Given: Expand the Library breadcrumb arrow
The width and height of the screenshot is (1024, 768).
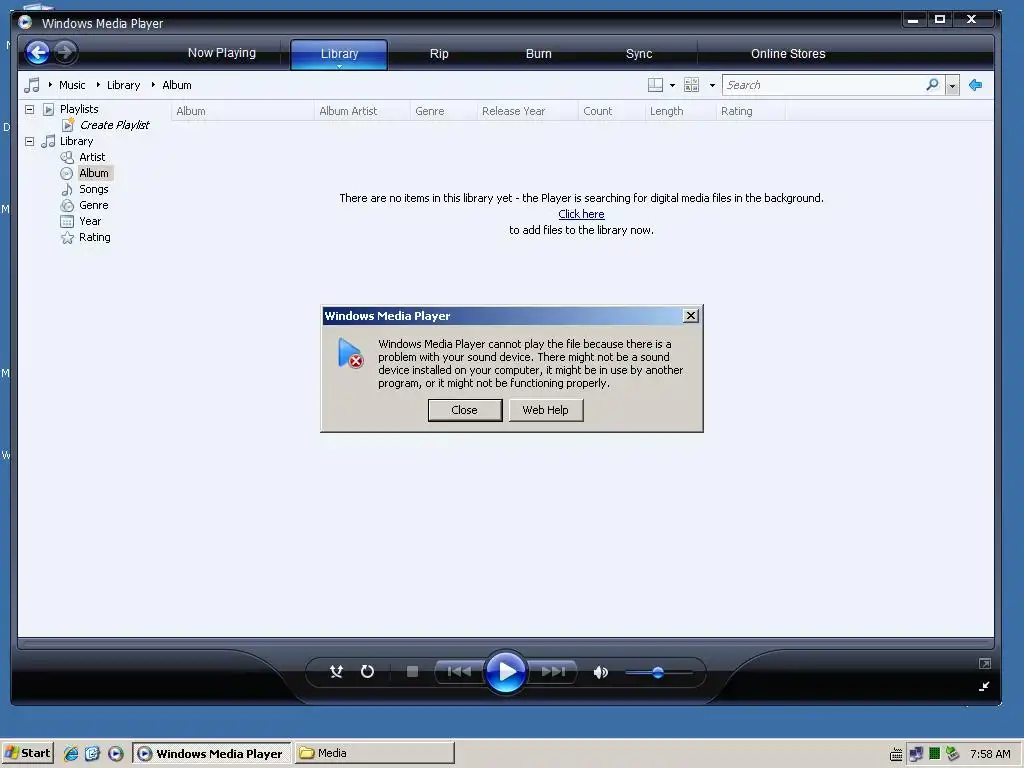Looking at the screenshot, I should point(98,85).
